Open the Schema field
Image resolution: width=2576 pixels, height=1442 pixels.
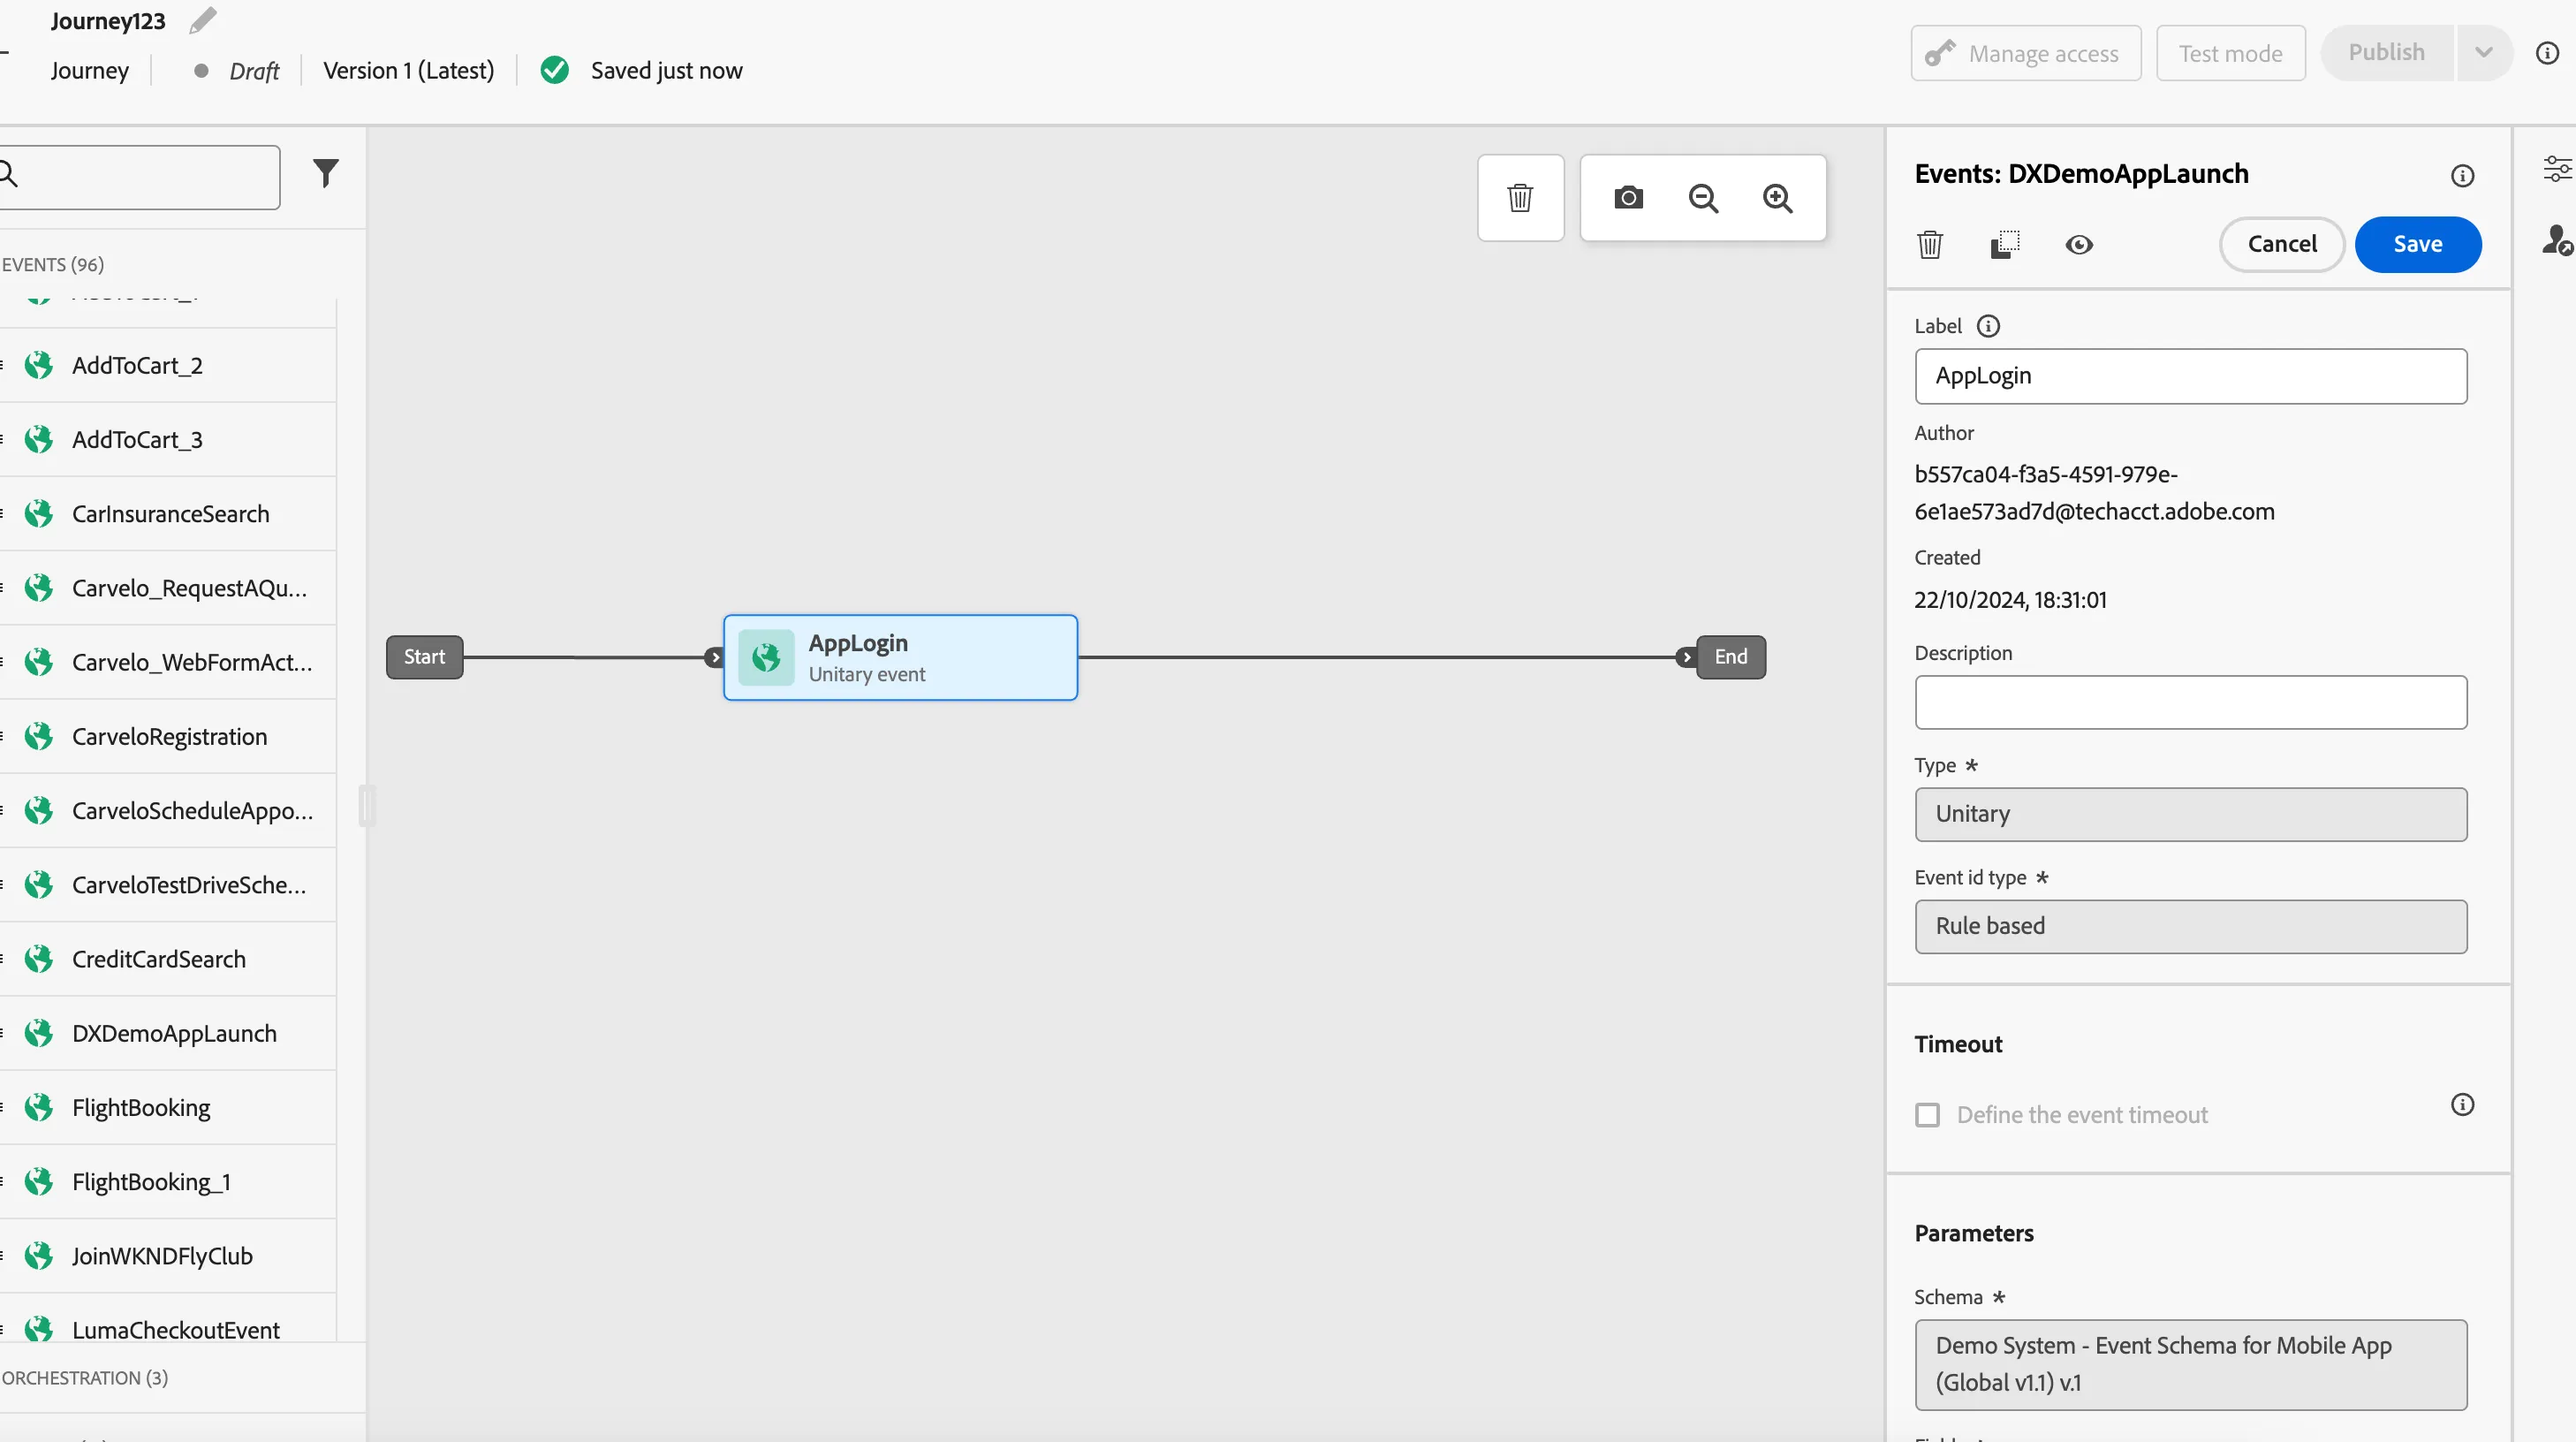(x=2190, y=1364)
